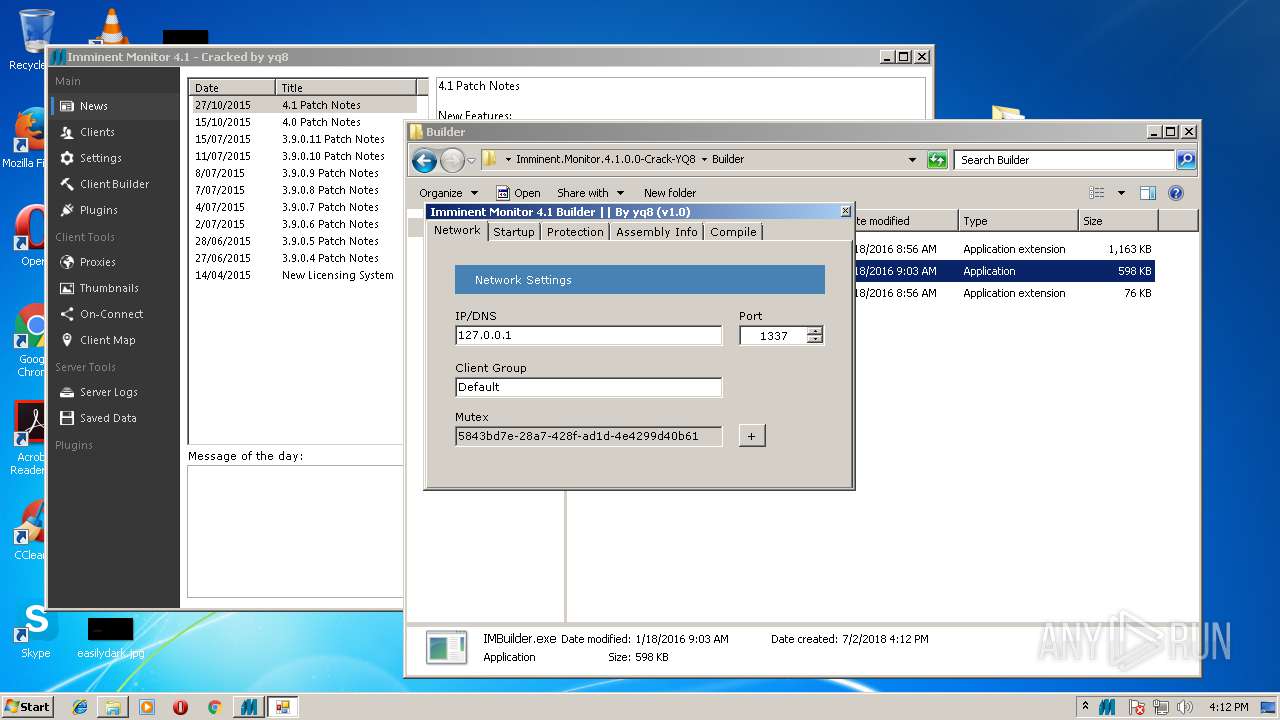The height and width of the screenshot is (720, 1280).
Task: Click the Start button
Action: (x=27, y=707)
